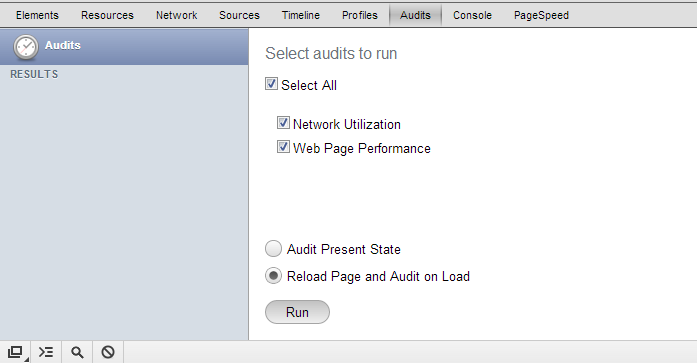The height and width of the screenshot is (363, 697).
Task: Open the PageSpeed tab
Action: tap(541, 15)
